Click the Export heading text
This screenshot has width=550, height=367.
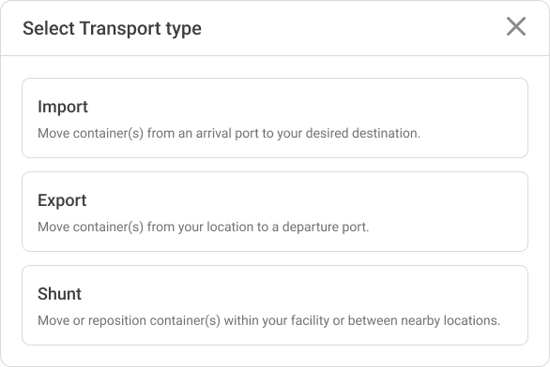click(62, 200)
